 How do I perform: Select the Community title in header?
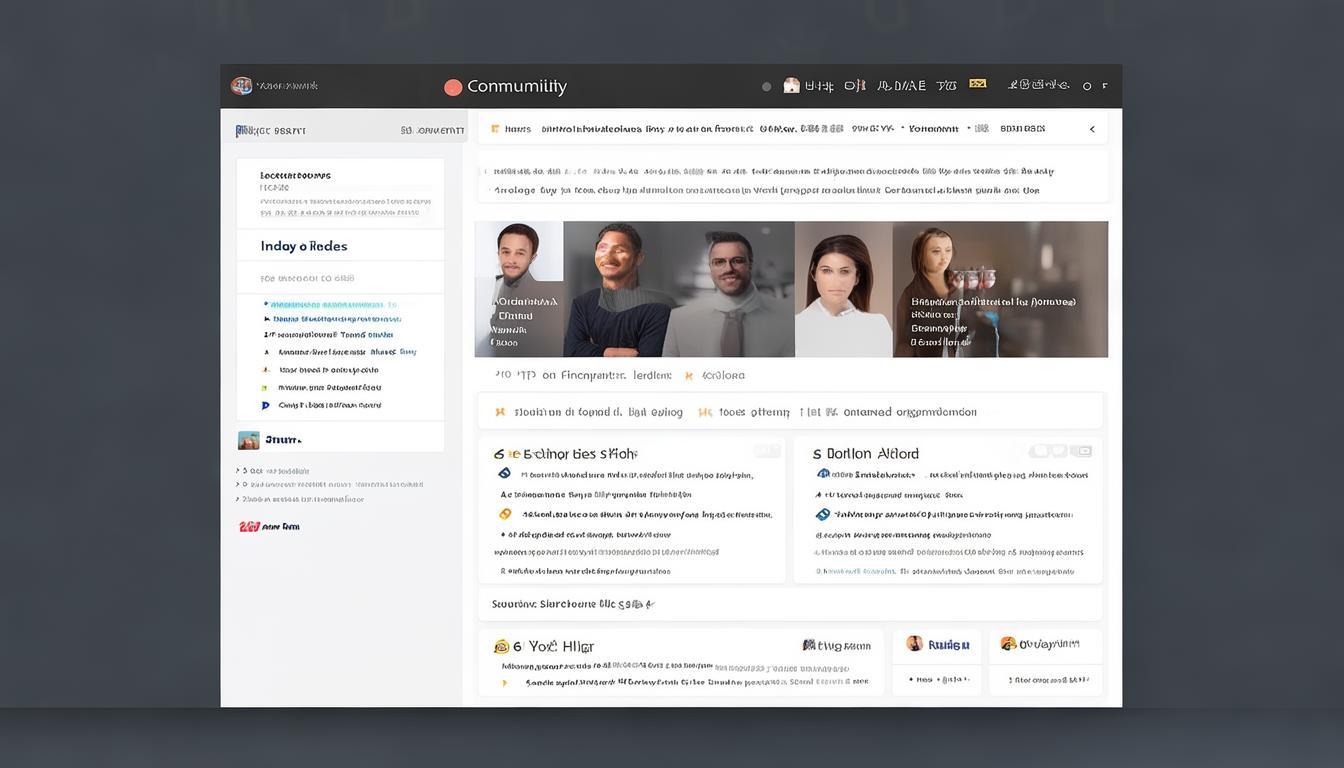click(x=516, y=87)
